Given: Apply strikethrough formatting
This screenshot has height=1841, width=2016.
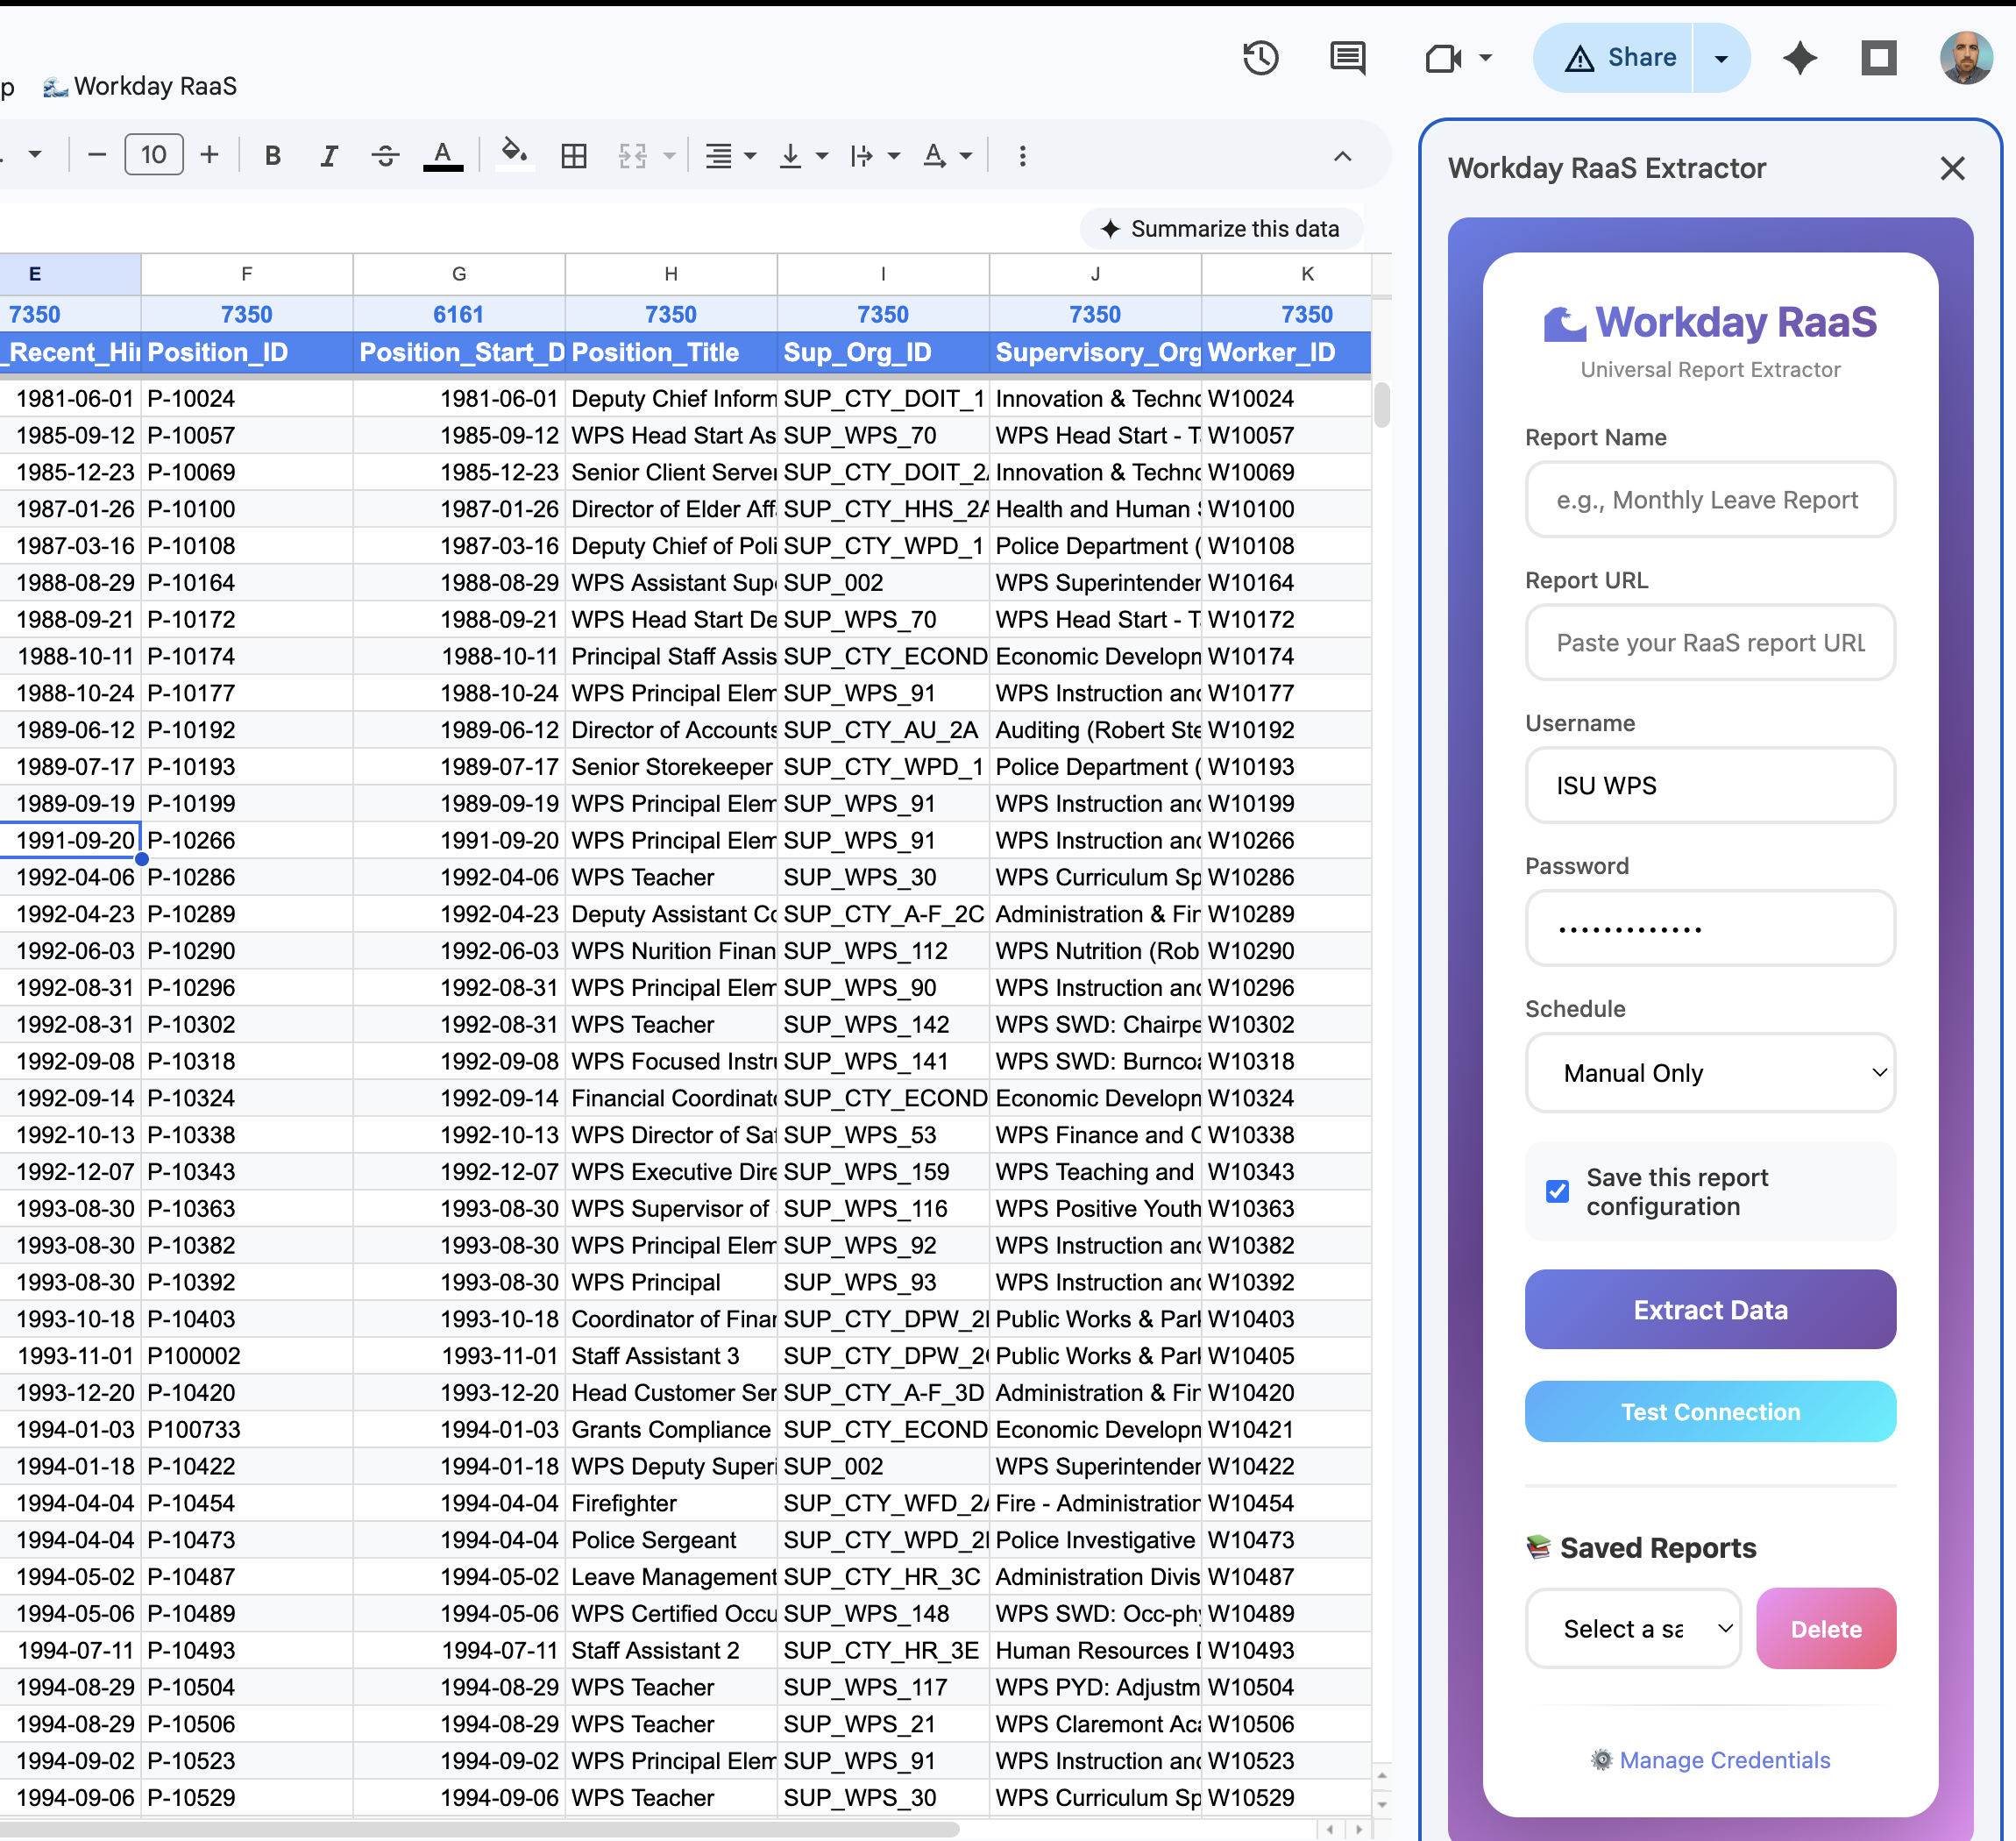Looking at the screenshot, I should pyautogui.click(x=386, y=155).
